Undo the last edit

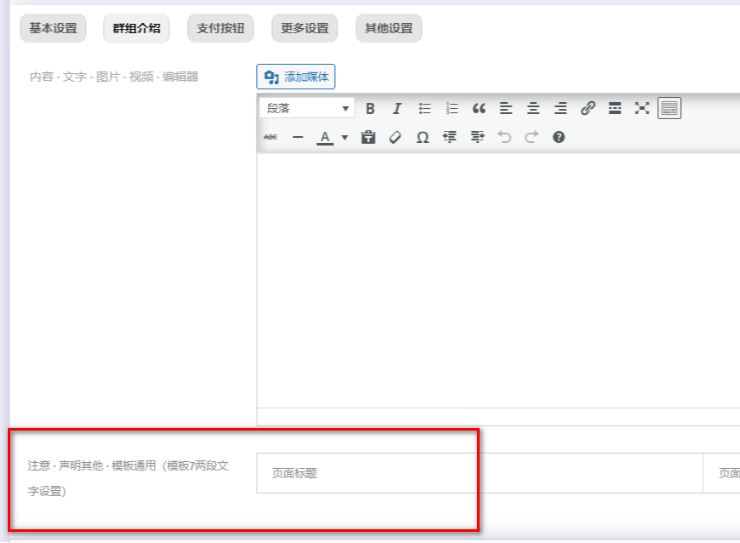pyautogui.click(x=505, y=137)
